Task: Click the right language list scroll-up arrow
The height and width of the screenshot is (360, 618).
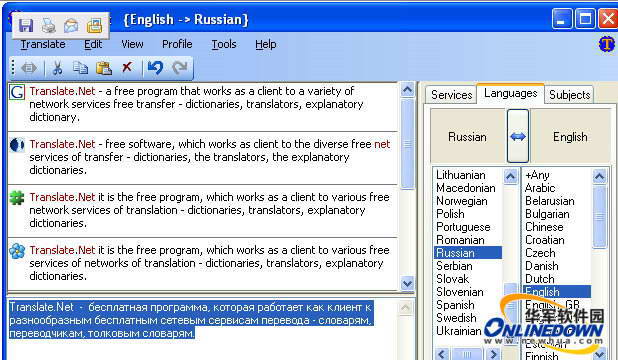Action: coord(599,176)
